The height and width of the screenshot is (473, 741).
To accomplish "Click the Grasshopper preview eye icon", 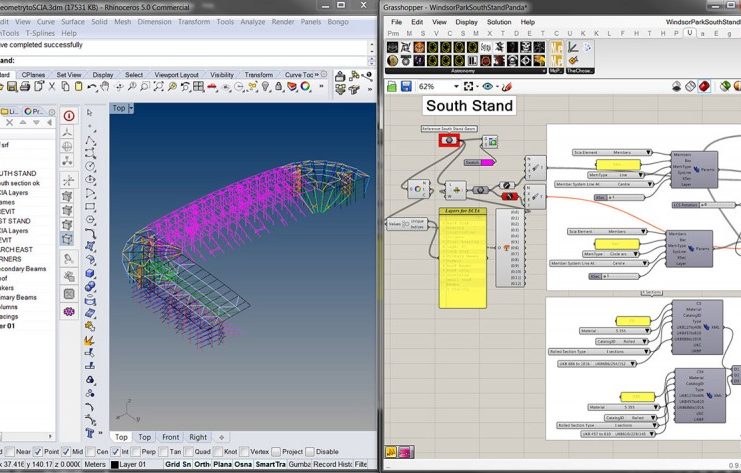I will point(485,87).
